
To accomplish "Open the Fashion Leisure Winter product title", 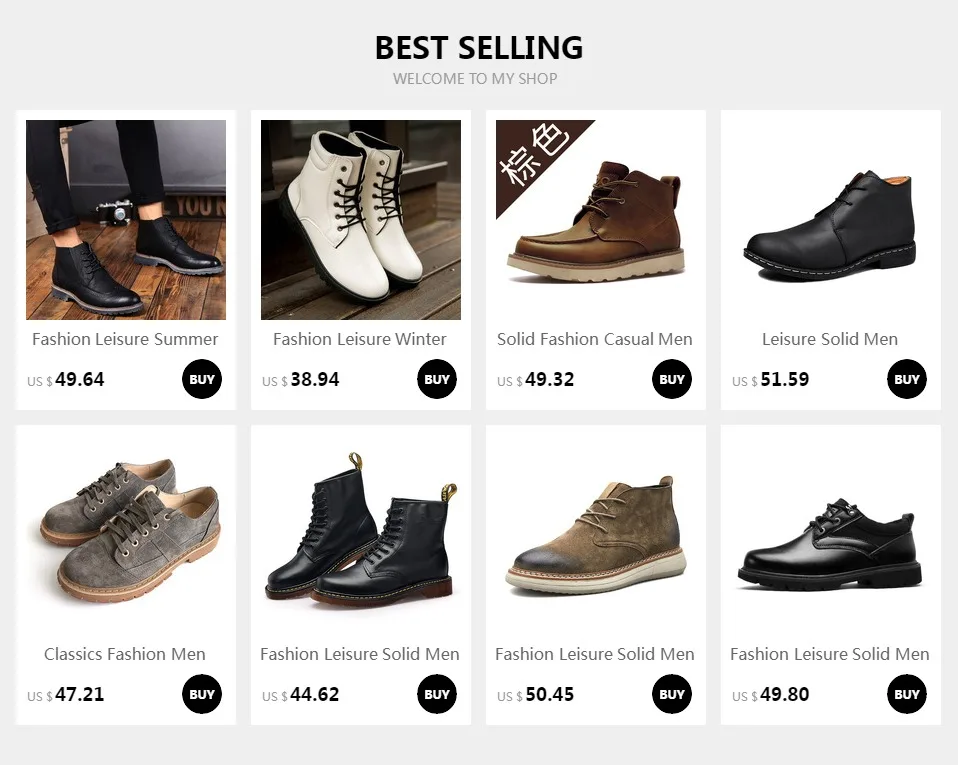I will [x=360, y=339].
